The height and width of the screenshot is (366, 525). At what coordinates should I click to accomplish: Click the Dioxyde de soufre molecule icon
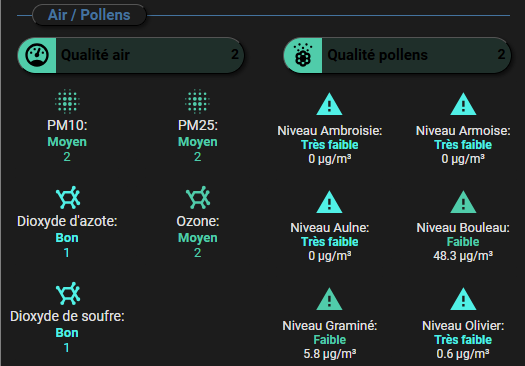68,293
